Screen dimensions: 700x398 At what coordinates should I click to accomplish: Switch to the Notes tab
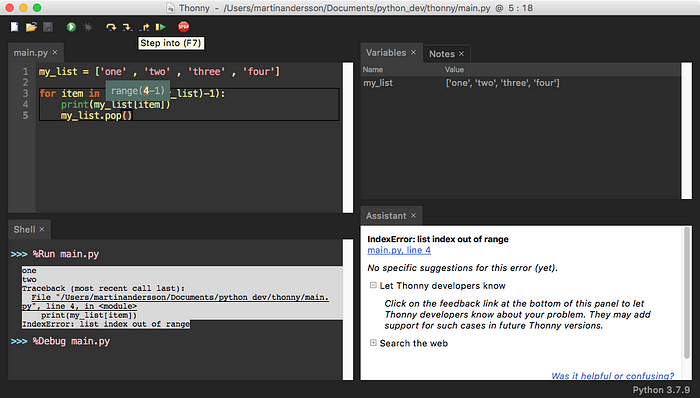click(x=442, y=54)
